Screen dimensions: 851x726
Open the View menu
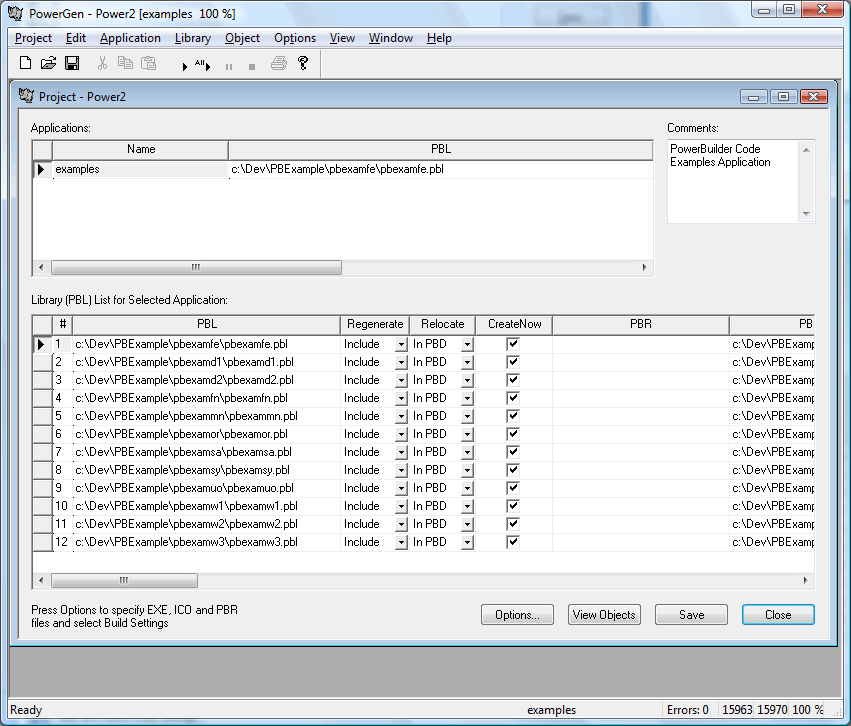coord(342,38)
